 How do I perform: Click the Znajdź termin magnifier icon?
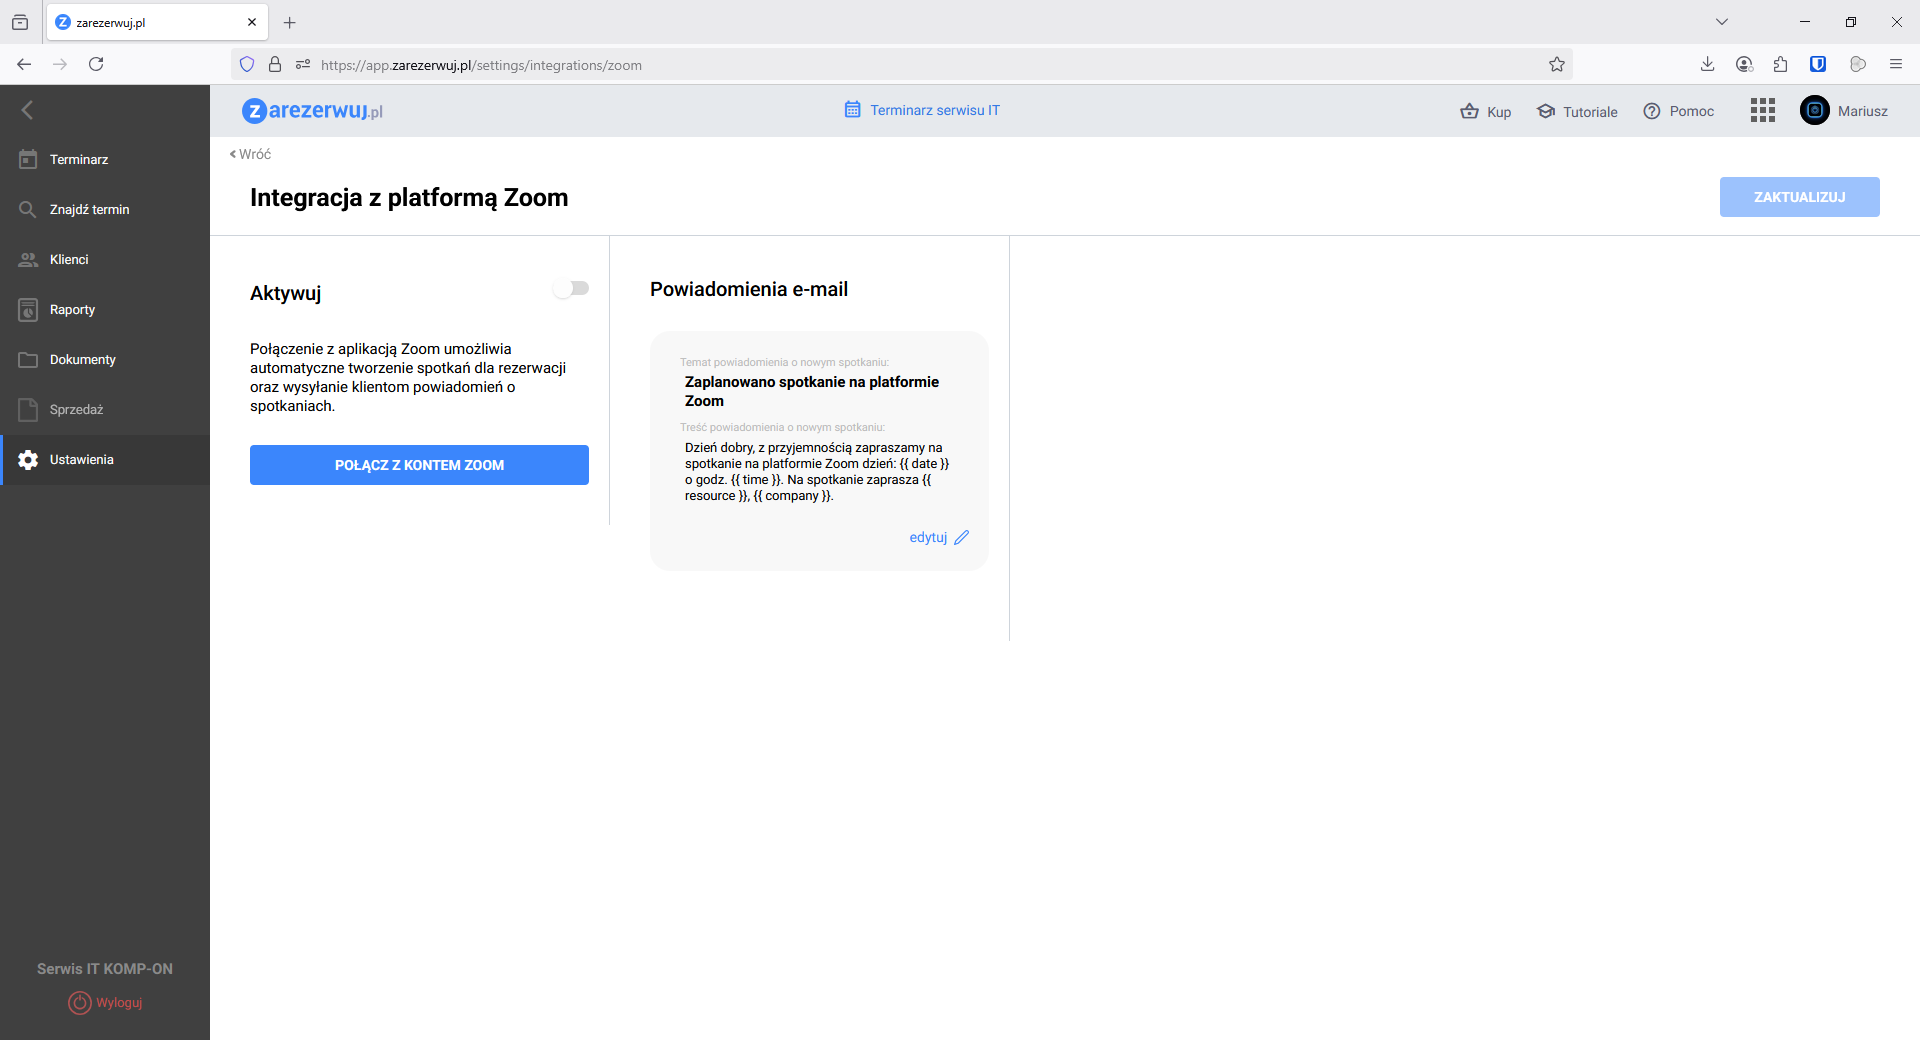coord(28,209)
